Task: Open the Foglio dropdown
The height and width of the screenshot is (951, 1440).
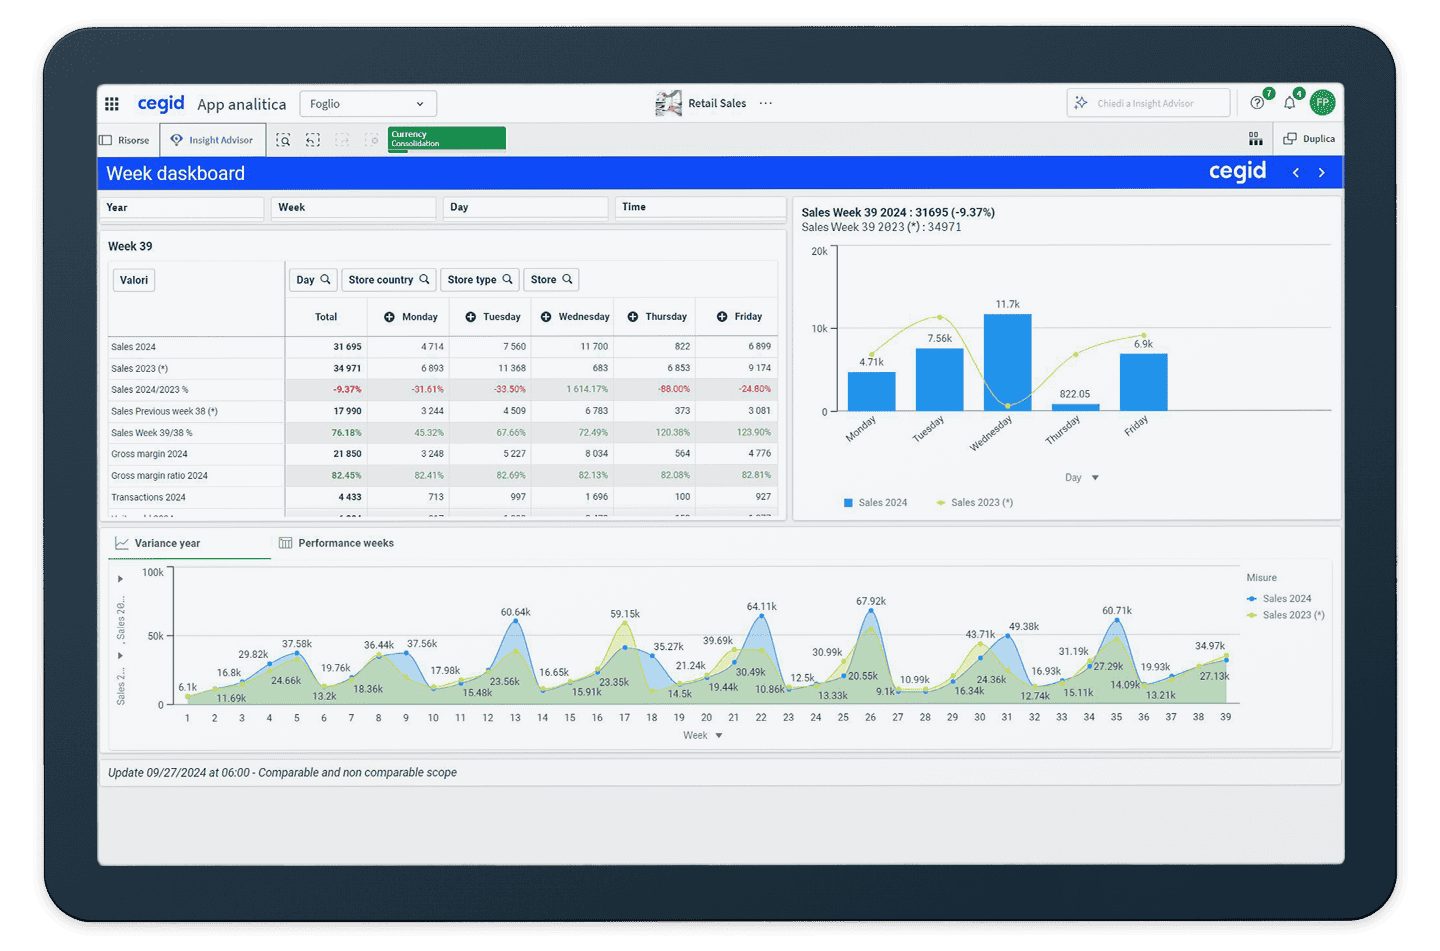Action: click(367, 104)
